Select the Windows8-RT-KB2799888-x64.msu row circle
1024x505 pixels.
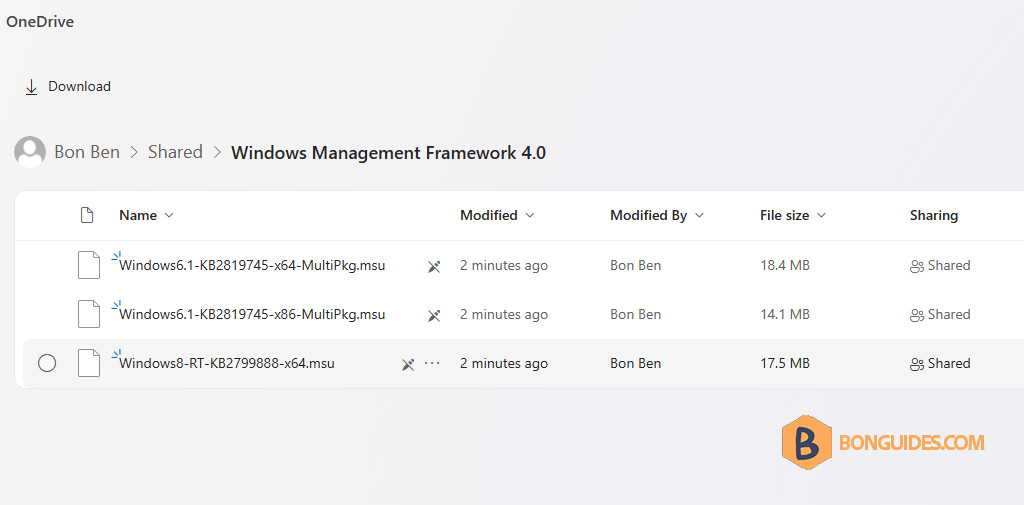coord(47,363)
